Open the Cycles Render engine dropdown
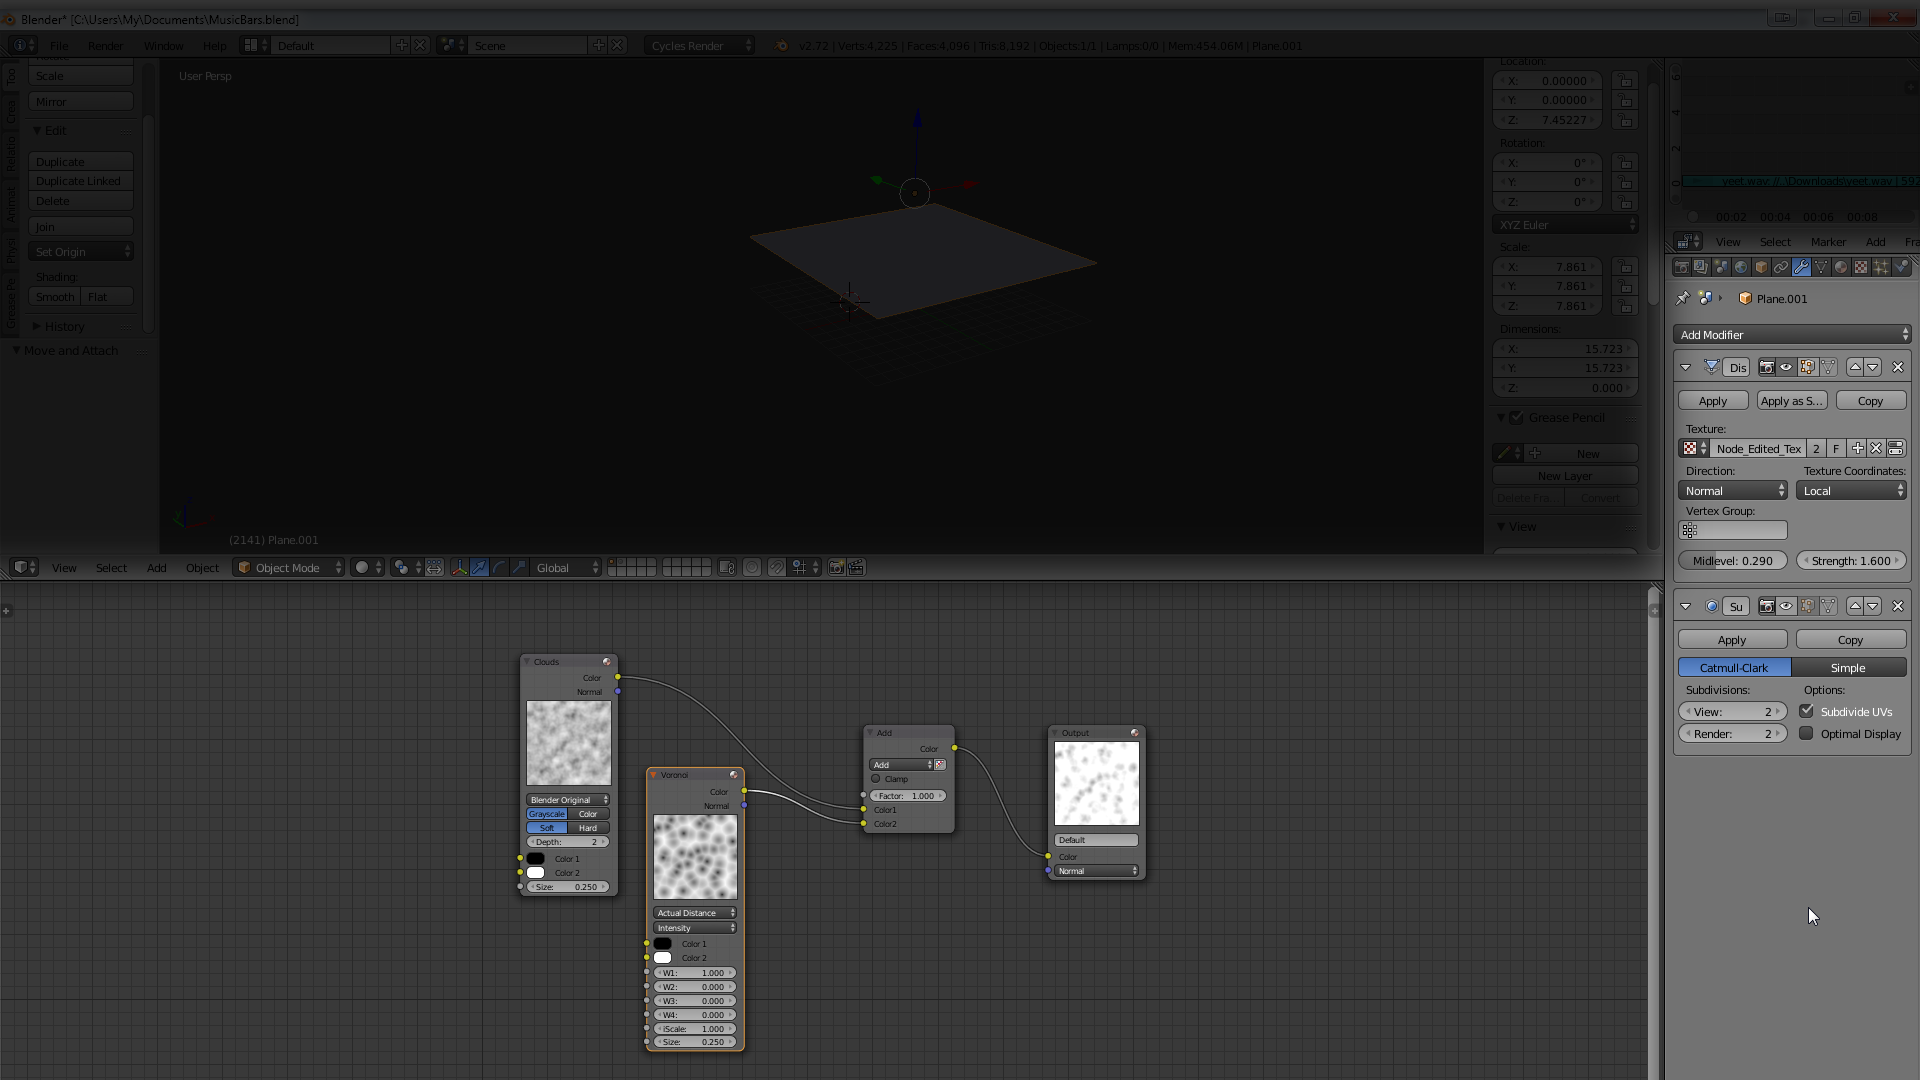Screen dimensions: 1920x1080 (x=699, y=45)
